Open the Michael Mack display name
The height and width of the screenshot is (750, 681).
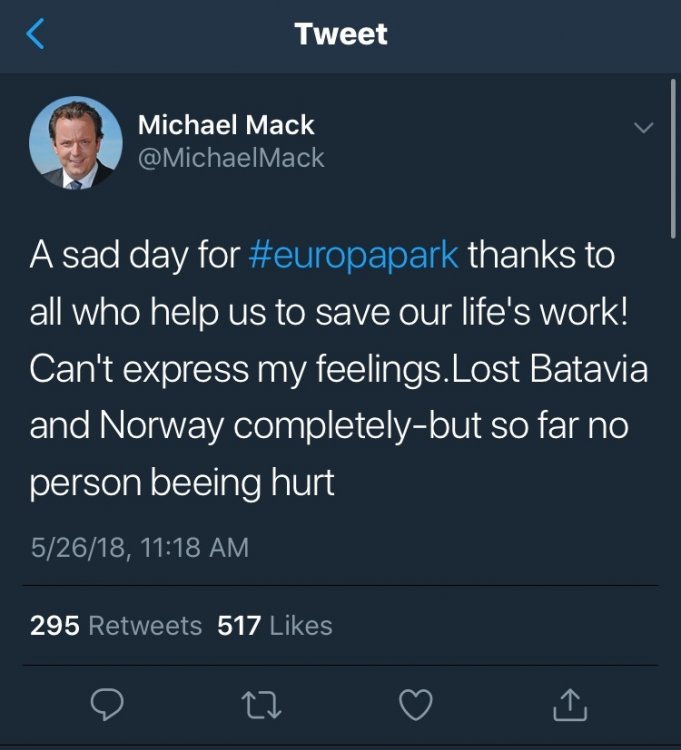226,126
